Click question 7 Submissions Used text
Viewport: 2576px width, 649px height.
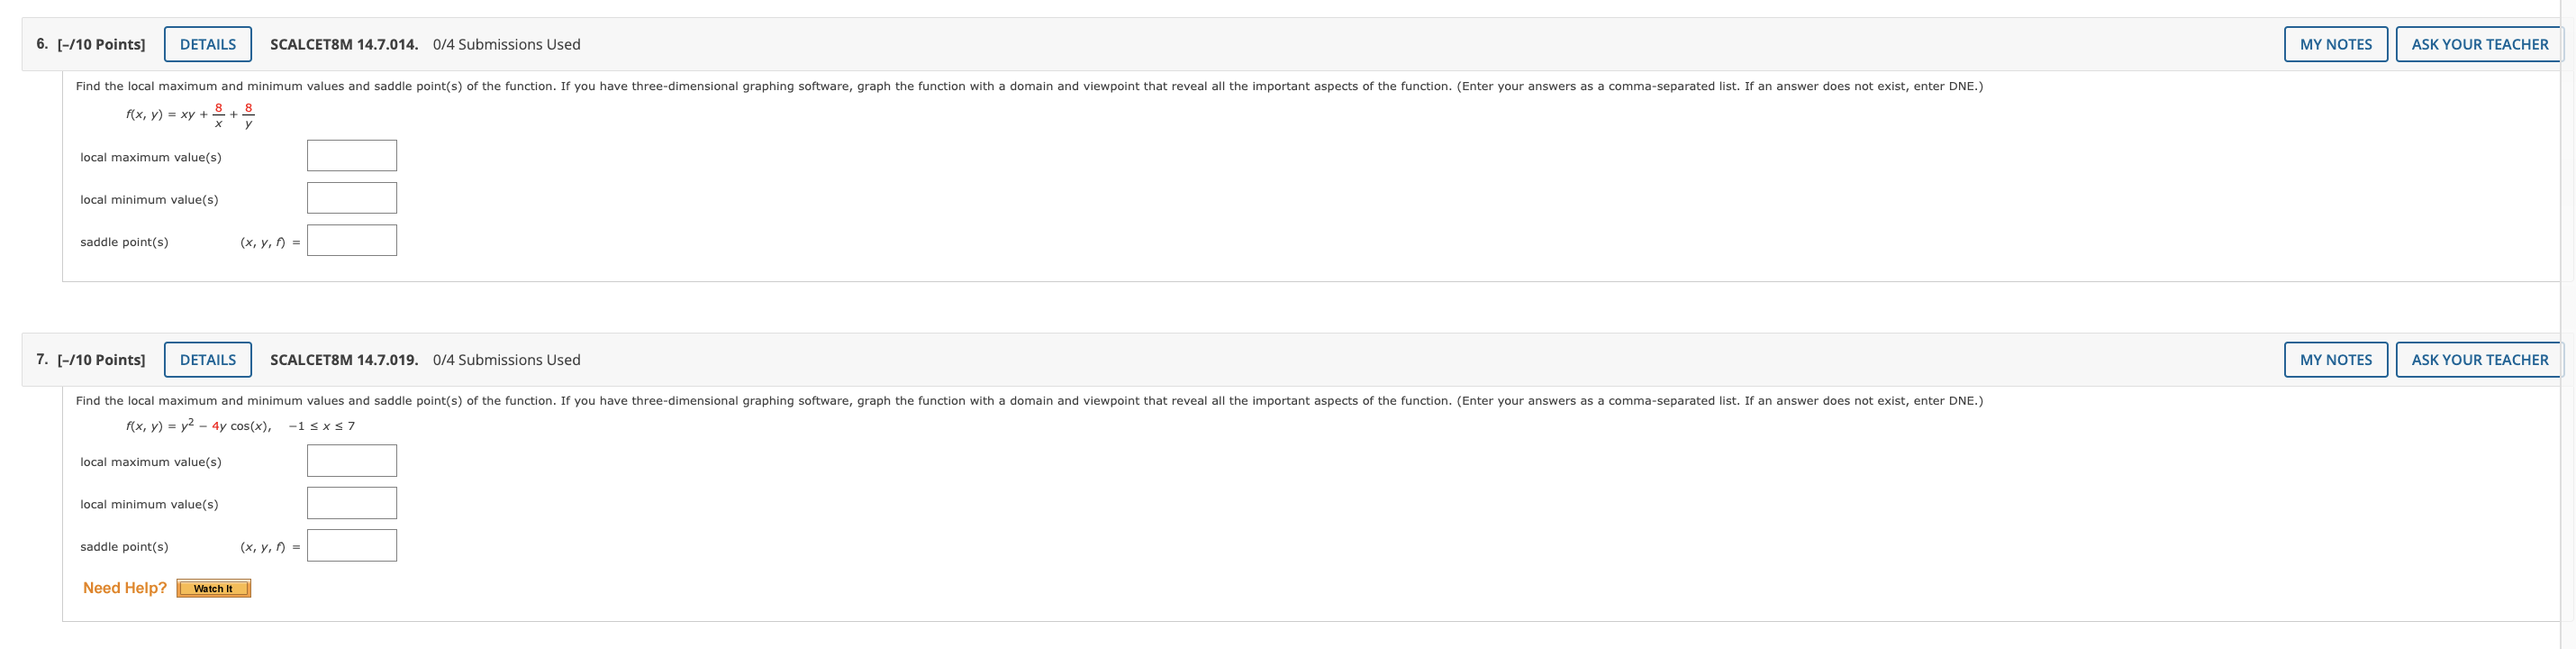tap(506, 360)
